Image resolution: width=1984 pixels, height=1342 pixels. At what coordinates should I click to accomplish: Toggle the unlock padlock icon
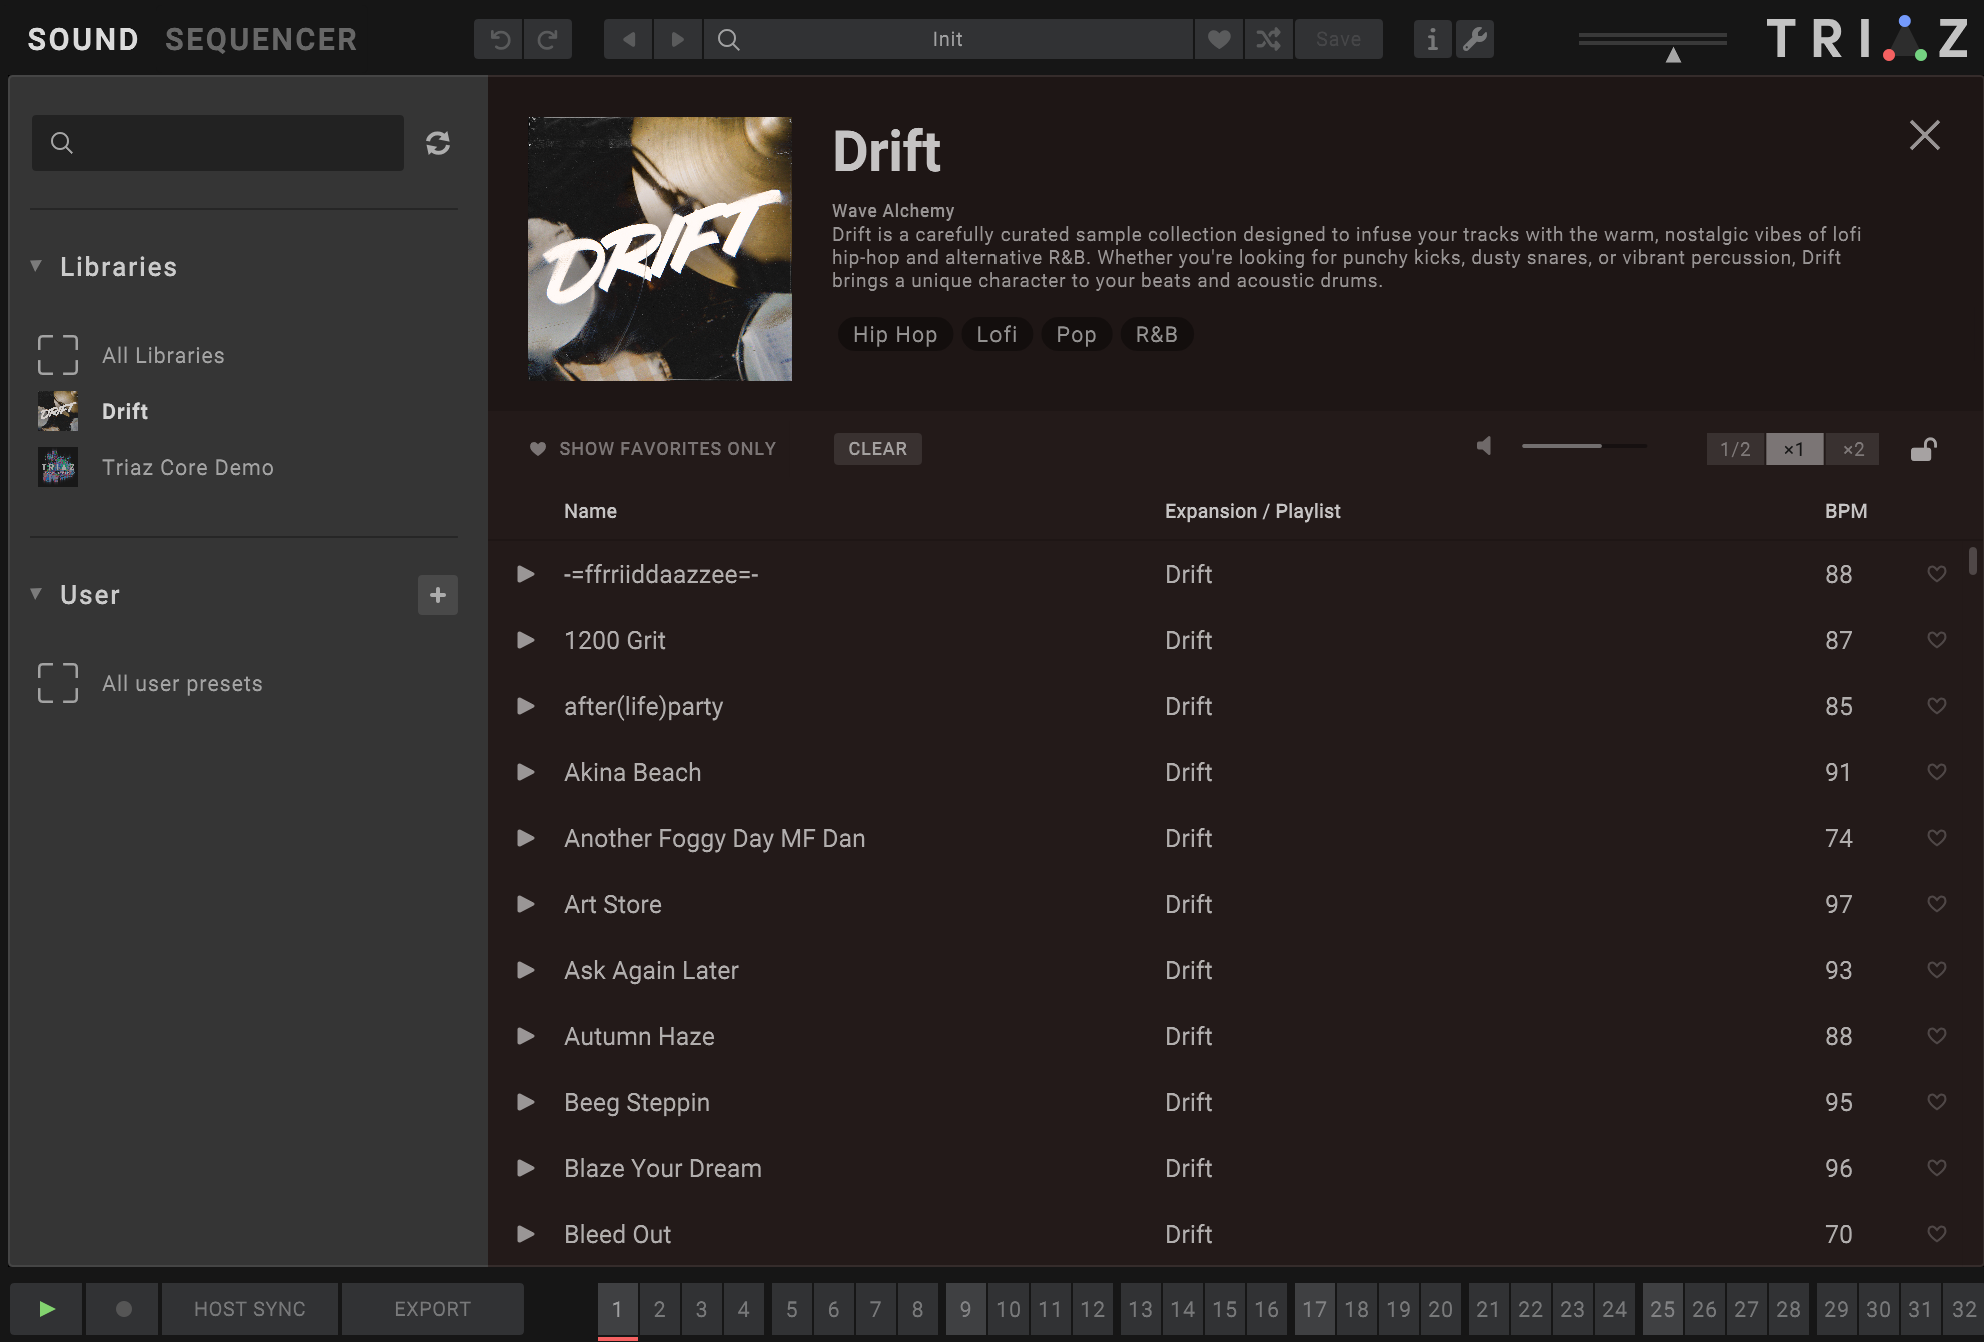point(1923,449)
